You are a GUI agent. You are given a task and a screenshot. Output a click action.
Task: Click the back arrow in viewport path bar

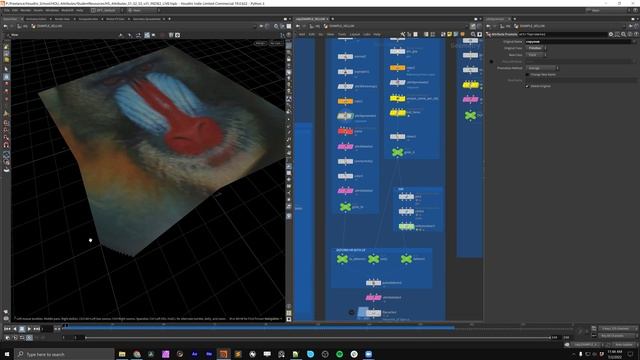(5, 26)
